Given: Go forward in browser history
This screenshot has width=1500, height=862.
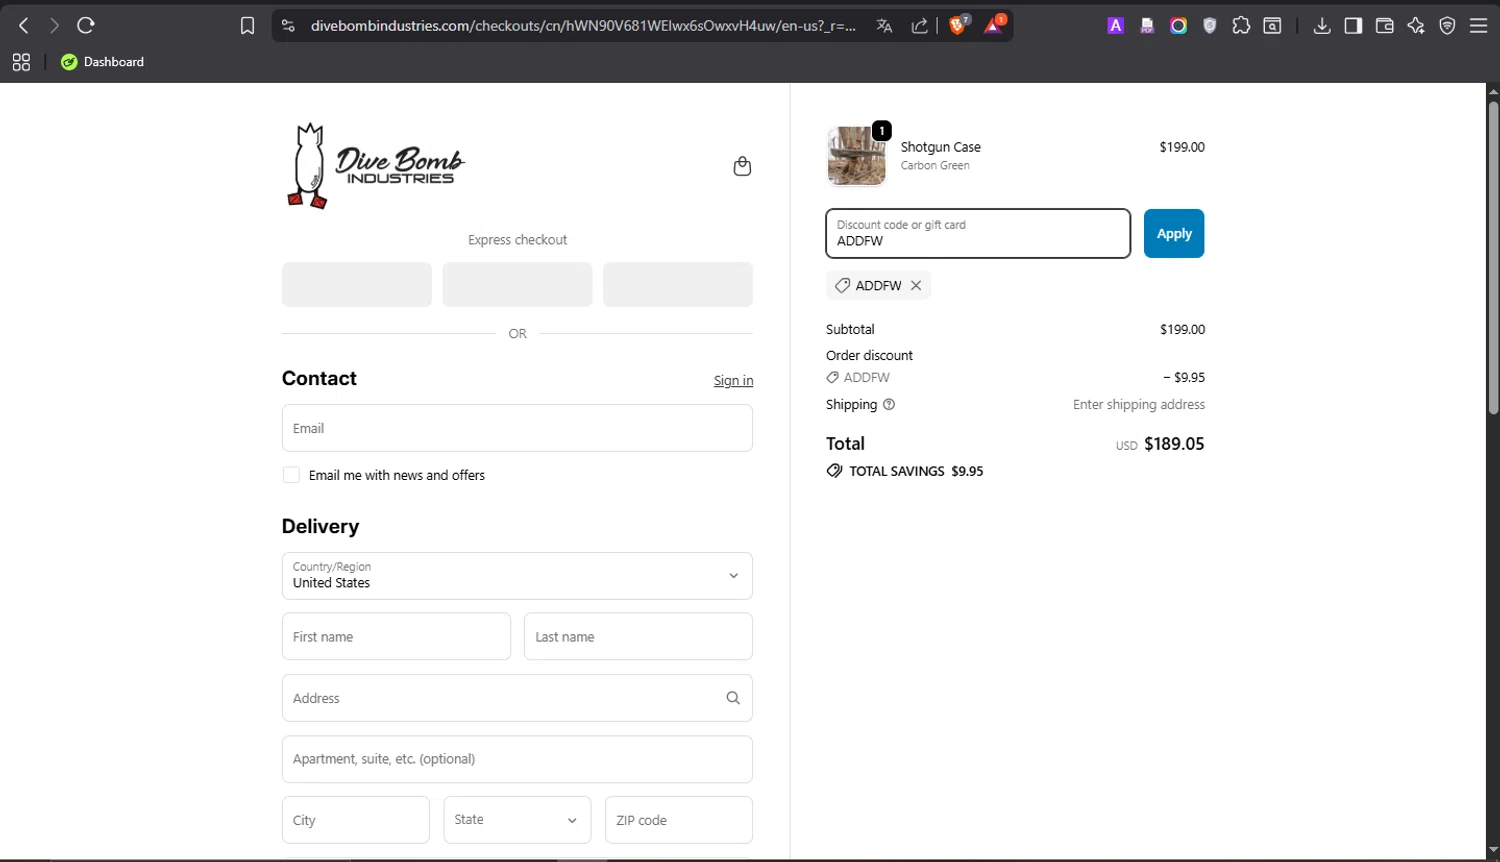Looking at the screenshot, I should [x=54, y=26].
